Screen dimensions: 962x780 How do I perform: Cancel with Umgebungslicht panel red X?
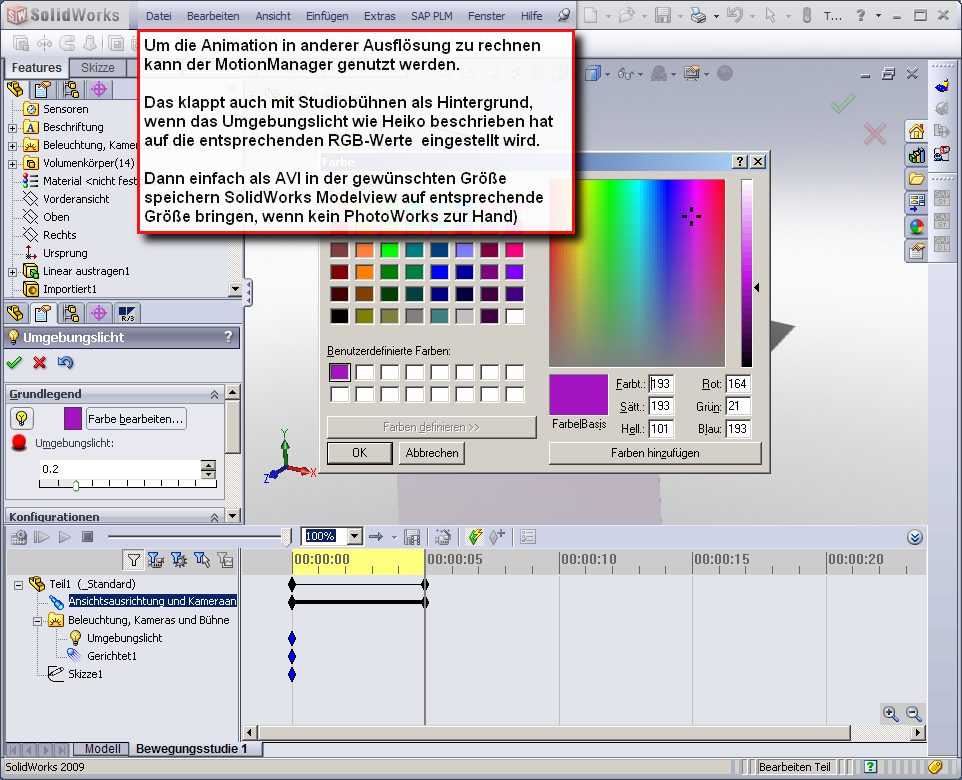[40, 363]
